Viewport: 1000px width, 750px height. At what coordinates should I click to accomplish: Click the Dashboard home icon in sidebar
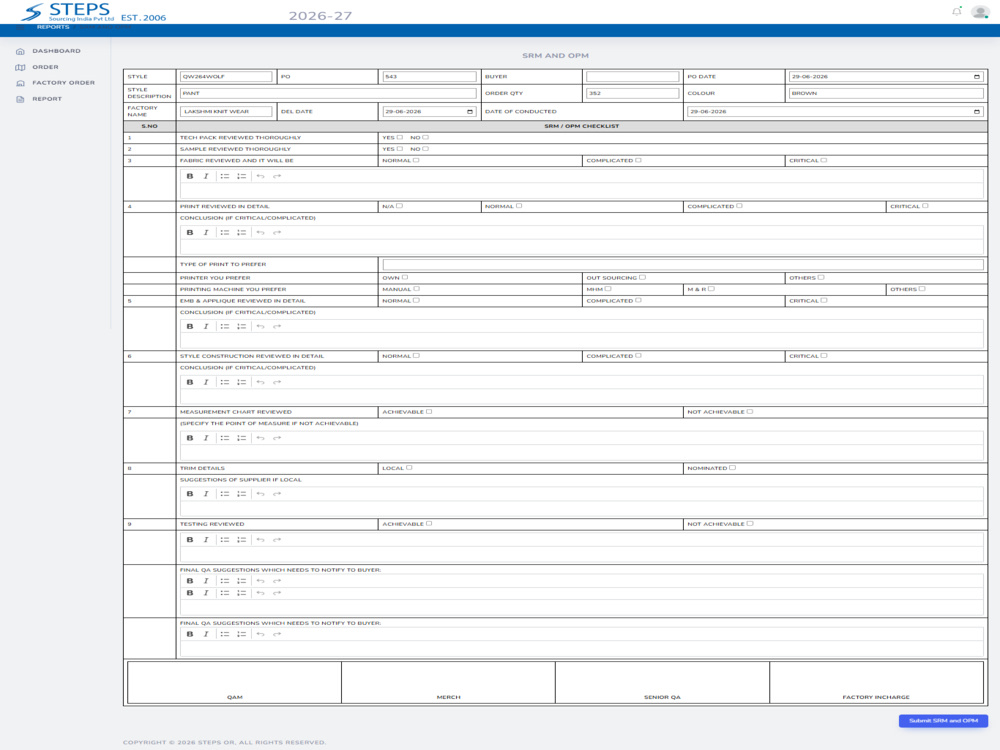tap(20, 51)
